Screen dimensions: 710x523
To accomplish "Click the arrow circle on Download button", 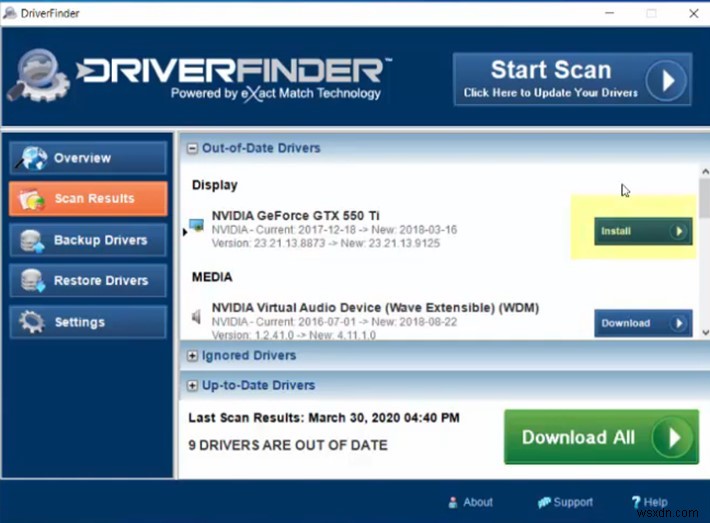I will point(678,323).
